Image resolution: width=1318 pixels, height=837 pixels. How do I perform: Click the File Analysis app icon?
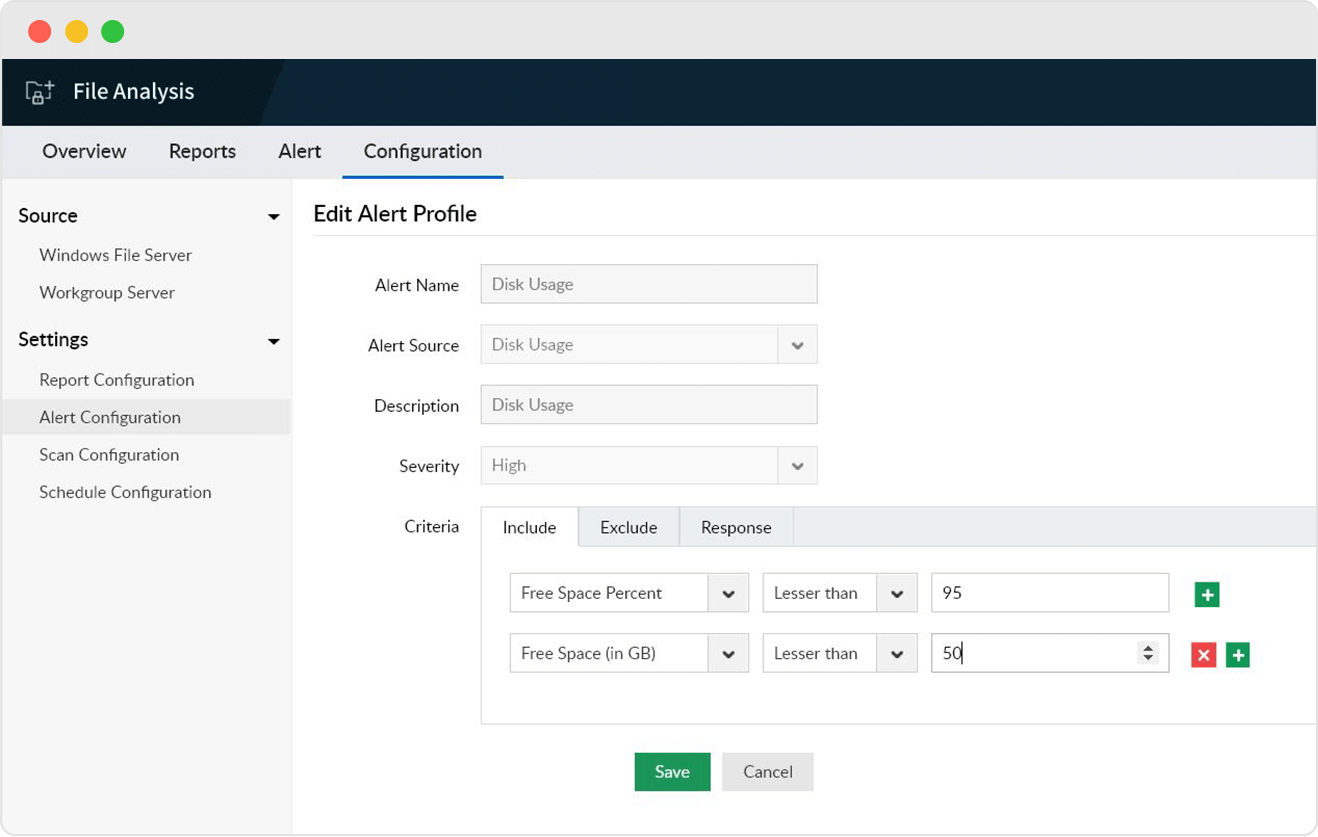pos(37,91)
